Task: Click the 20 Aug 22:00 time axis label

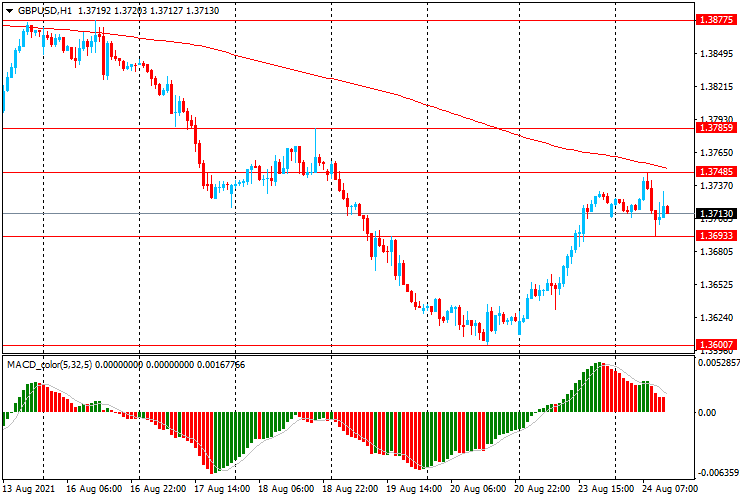Action: (x=542, y=488)
